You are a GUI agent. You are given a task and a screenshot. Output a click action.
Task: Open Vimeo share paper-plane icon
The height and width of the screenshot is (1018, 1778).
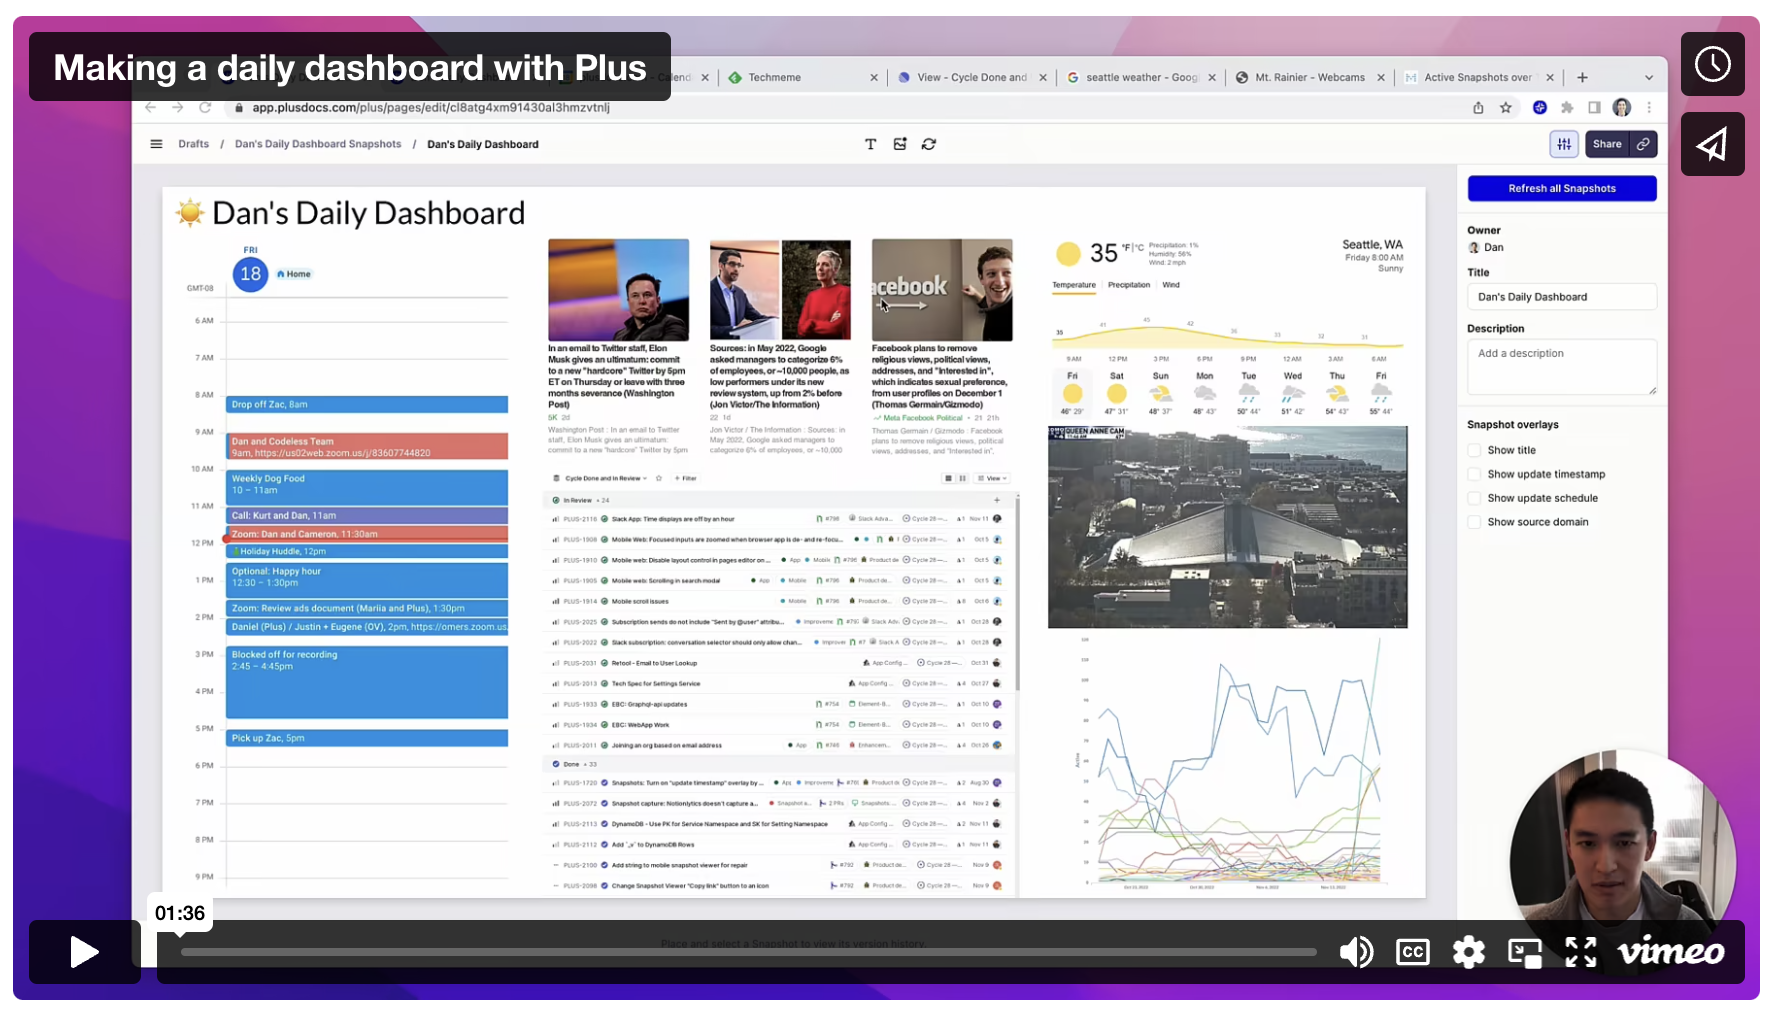click(1712, 145)
